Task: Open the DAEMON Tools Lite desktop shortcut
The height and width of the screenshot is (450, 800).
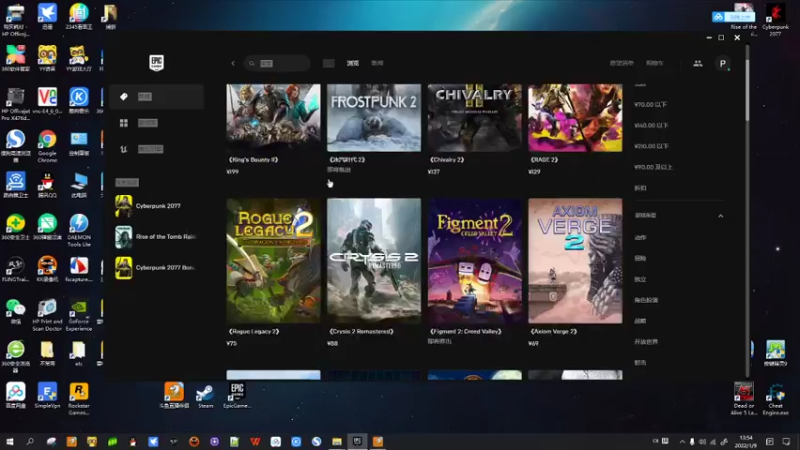Action: click(x=79, y=231)
